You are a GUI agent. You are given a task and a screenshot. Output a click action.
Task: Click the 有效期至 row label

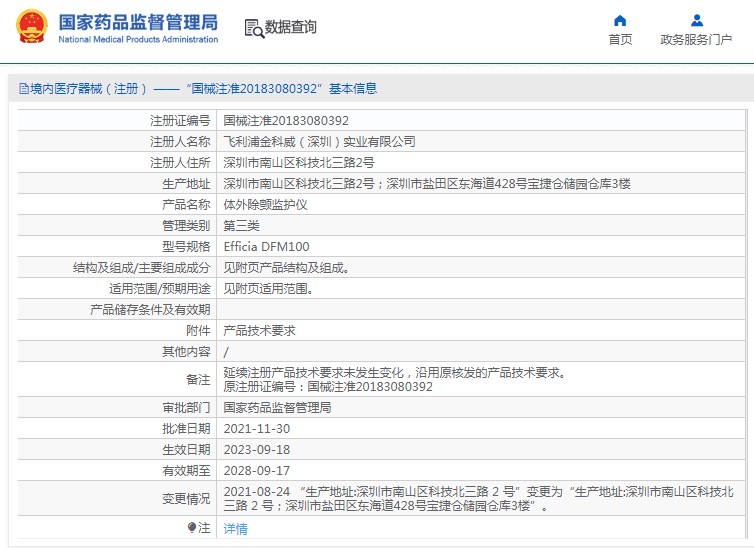click(x=186, y=471)
